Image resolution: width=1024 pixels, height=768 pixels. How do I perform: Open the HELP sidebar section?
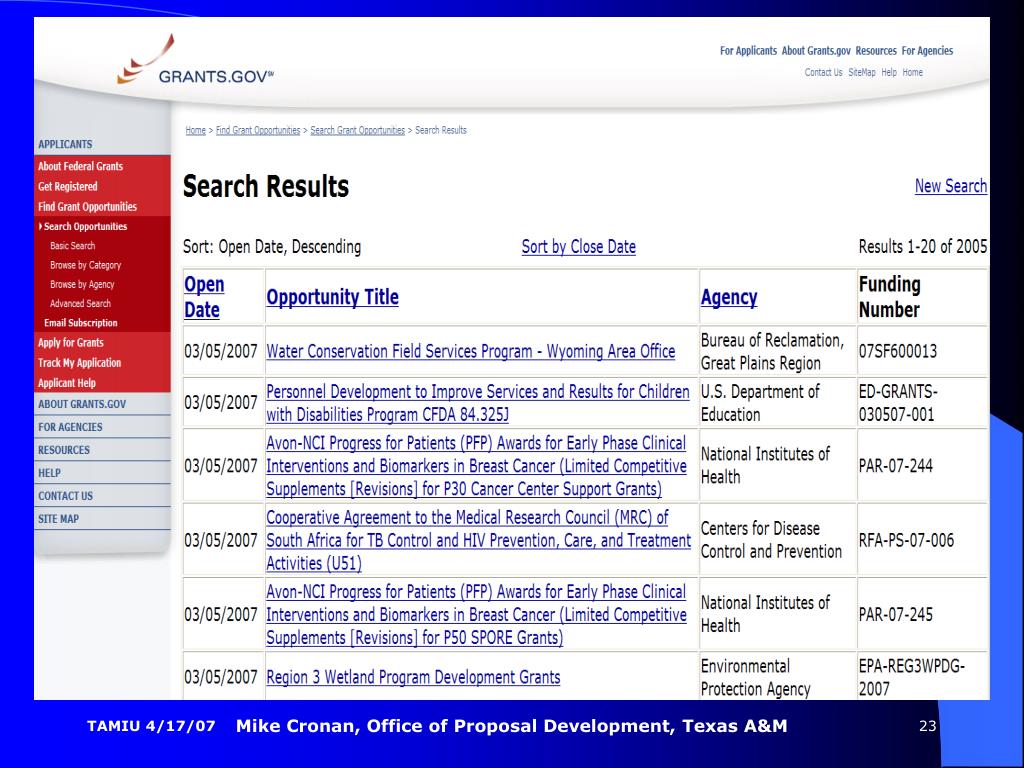pyautogui.click(x=49, y=473)
